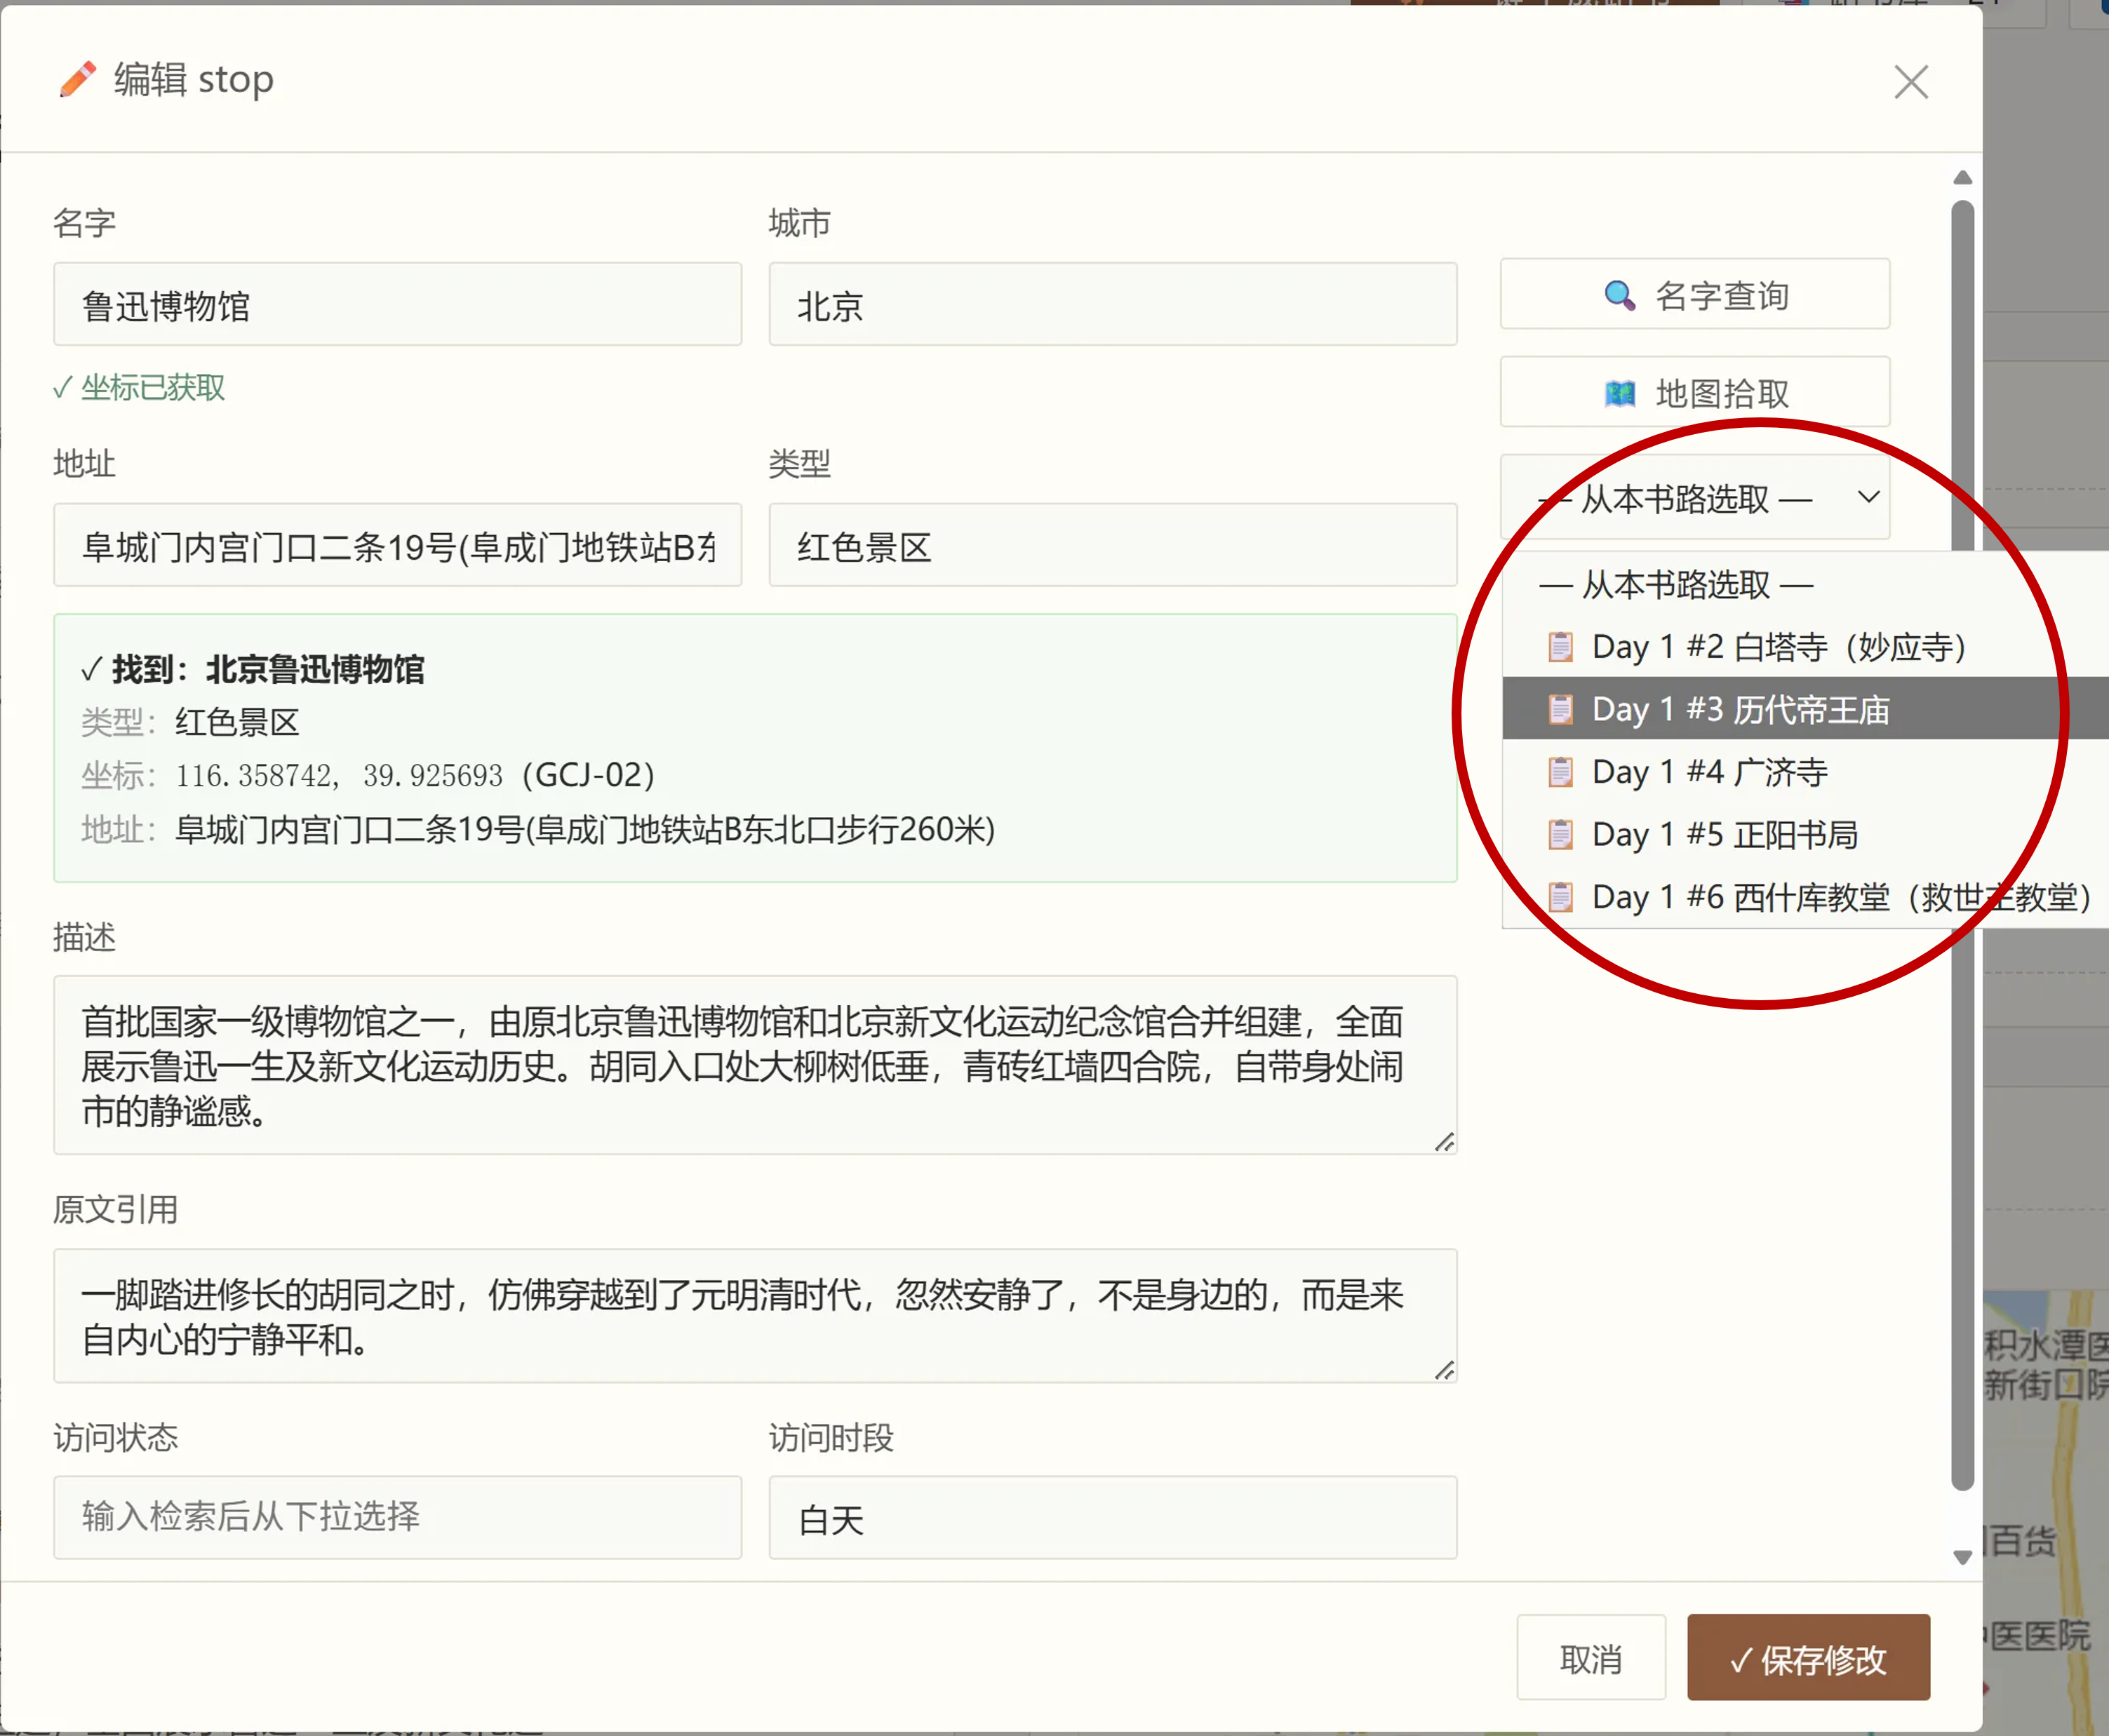Click the 城市 field containing 北京

[x=1112, y=304]
